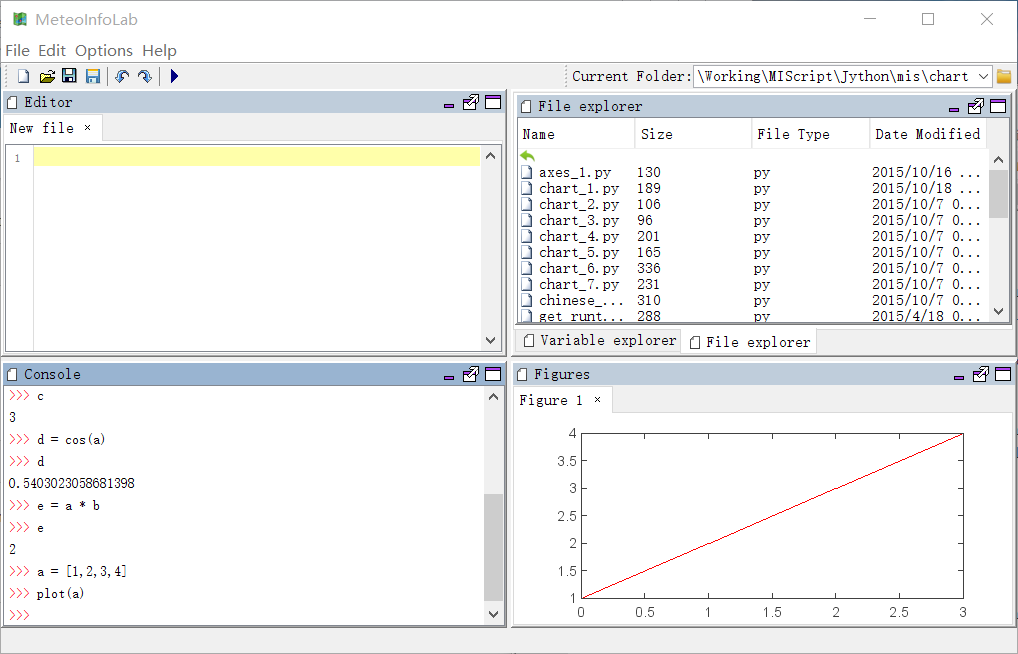This screenshot has width=1018, height=654.
Task: Close the Figure 1 tab
Action: (598, 400)
